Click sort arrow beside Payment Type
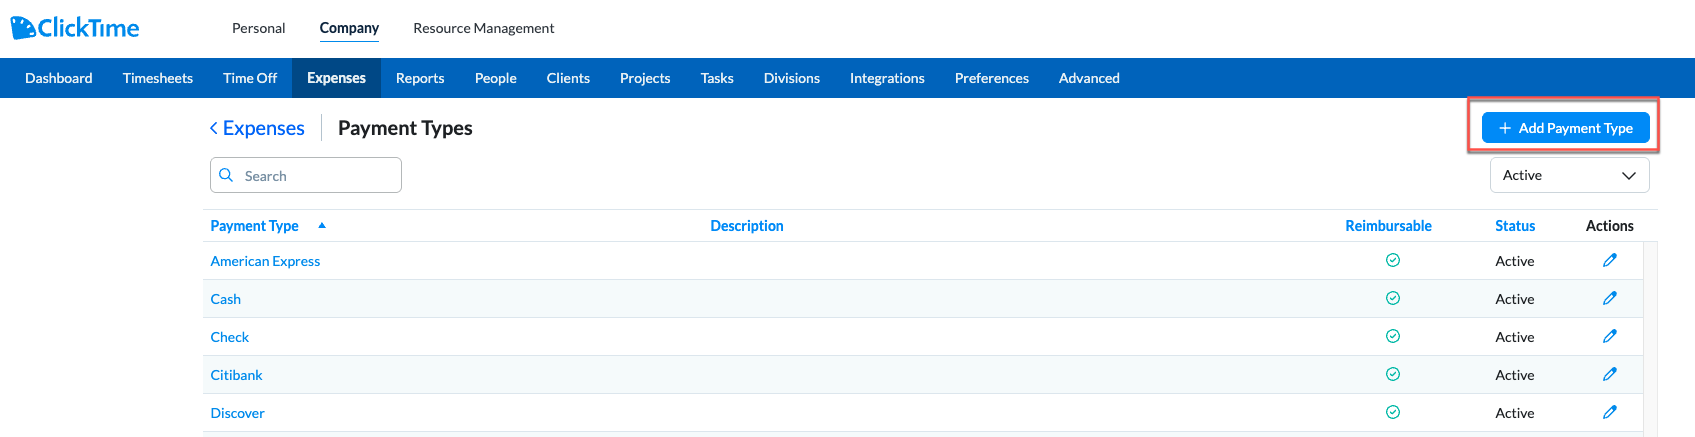The height and width of the screenshot is (437, 1695). point(322,226)
